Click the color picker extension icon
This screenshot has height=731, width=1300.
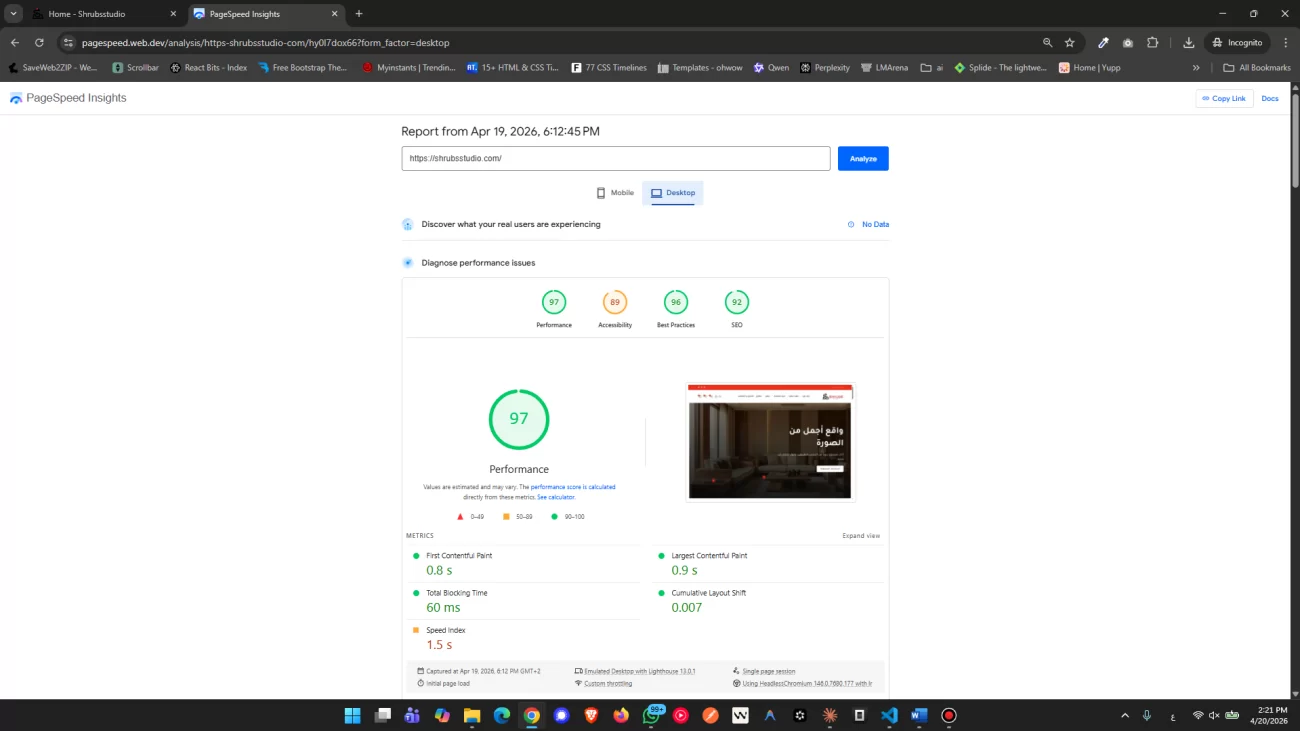[1103, 43]
